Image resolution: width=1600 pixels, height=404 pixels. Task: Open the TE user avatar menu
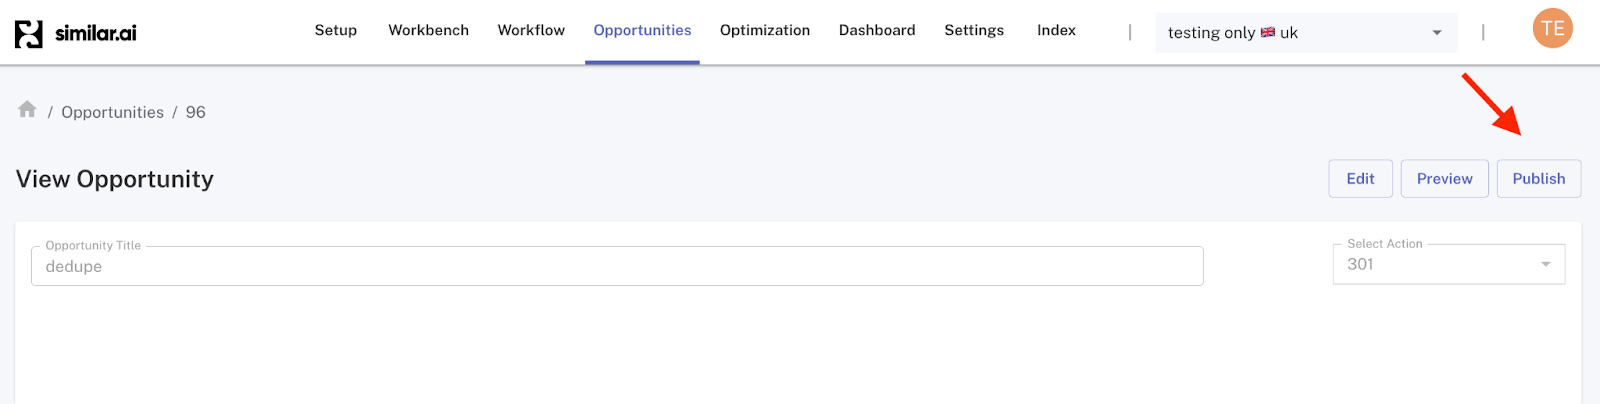1553,28
